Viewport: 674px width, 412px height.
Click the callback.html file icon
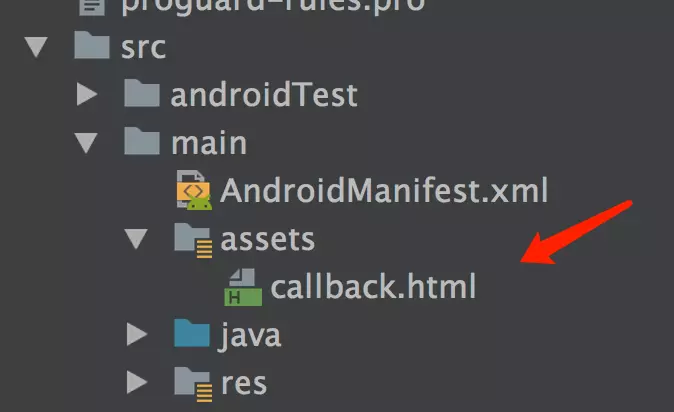coord(243,287)
